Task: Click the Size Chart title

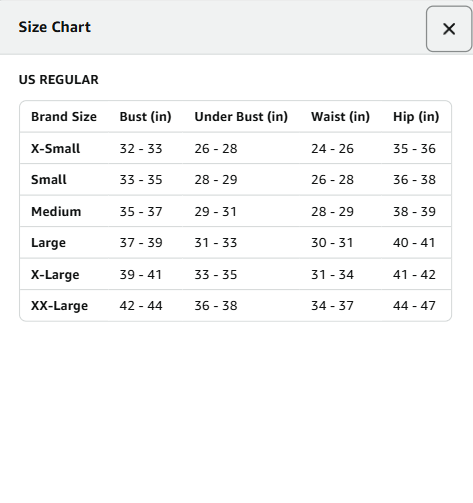Action: pos(54,27)
